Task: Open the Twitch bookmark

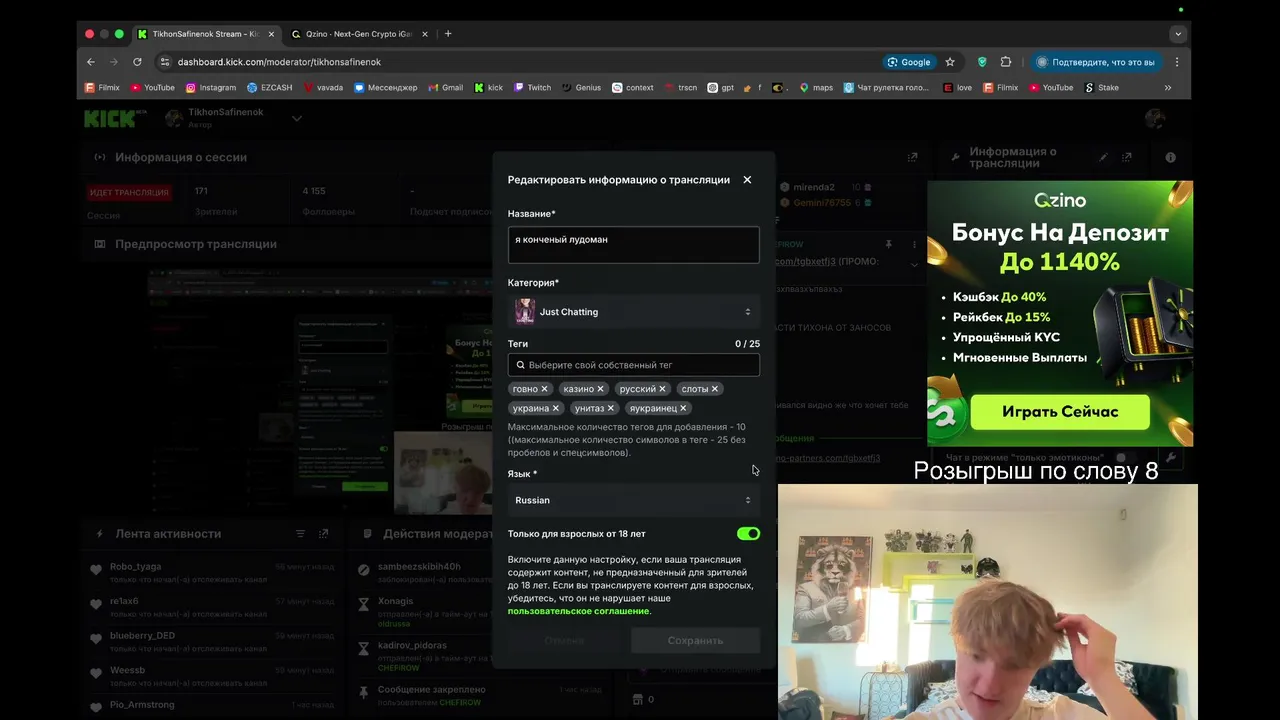Action: 533,88
